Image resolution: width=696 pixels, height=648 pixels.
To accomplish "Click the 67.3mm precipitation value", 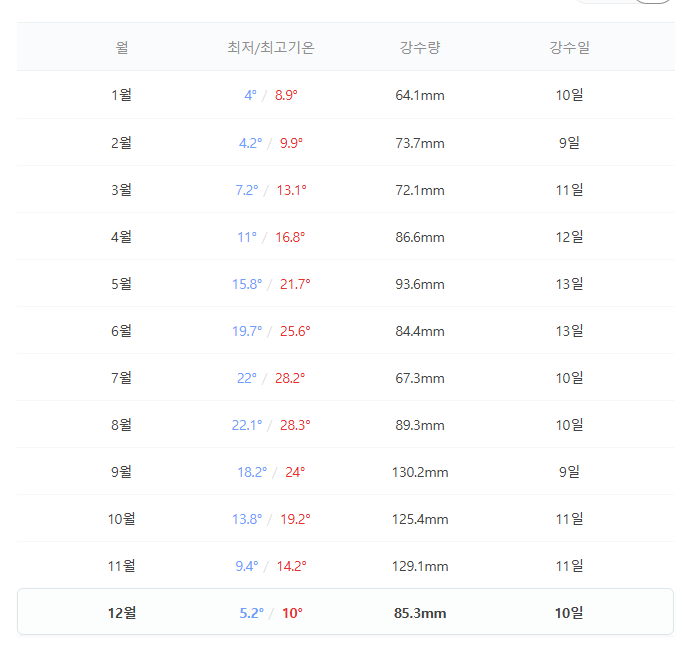I will (420, 379).
